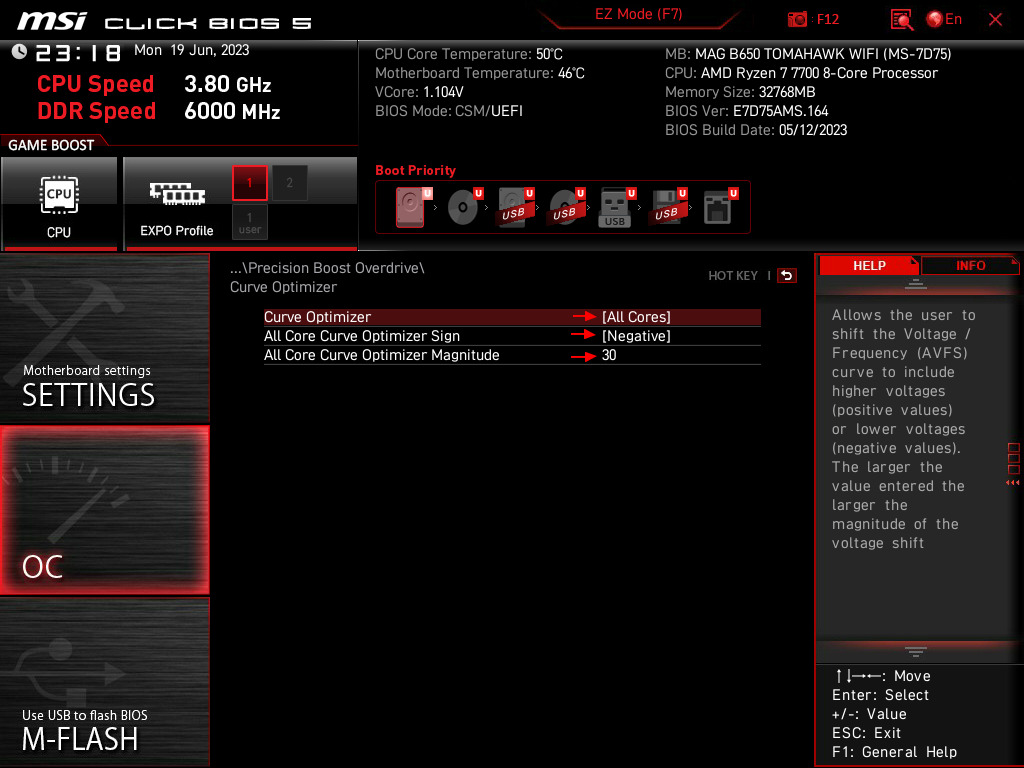
Task: Click the date Mon 19 Jun, 2023
Action: tap(191, 50)
